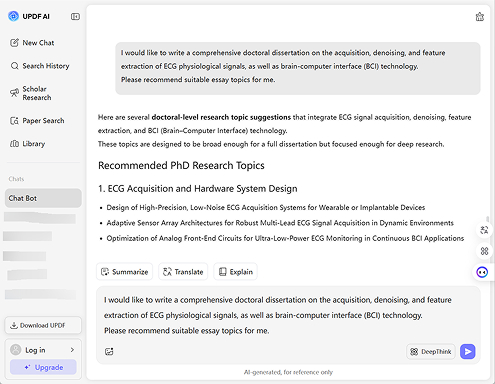Click inside the message input field
The width and height of the screenshot is (495, 384).
288,315
